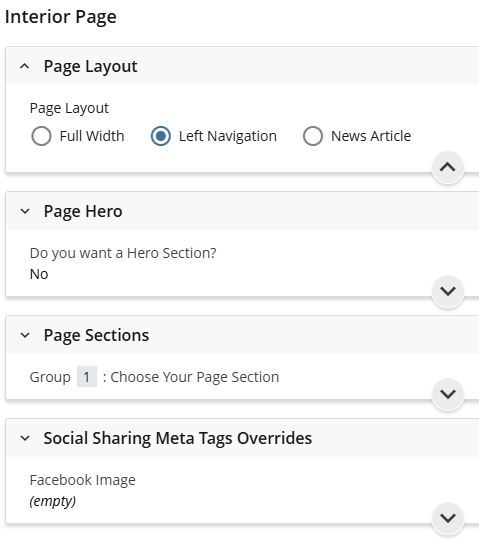The height and width of the screenshot is (551, 479).
Task: Click chevron beside Social Sharing Meta Tags Overrides
Action: [x=25, y=438]
